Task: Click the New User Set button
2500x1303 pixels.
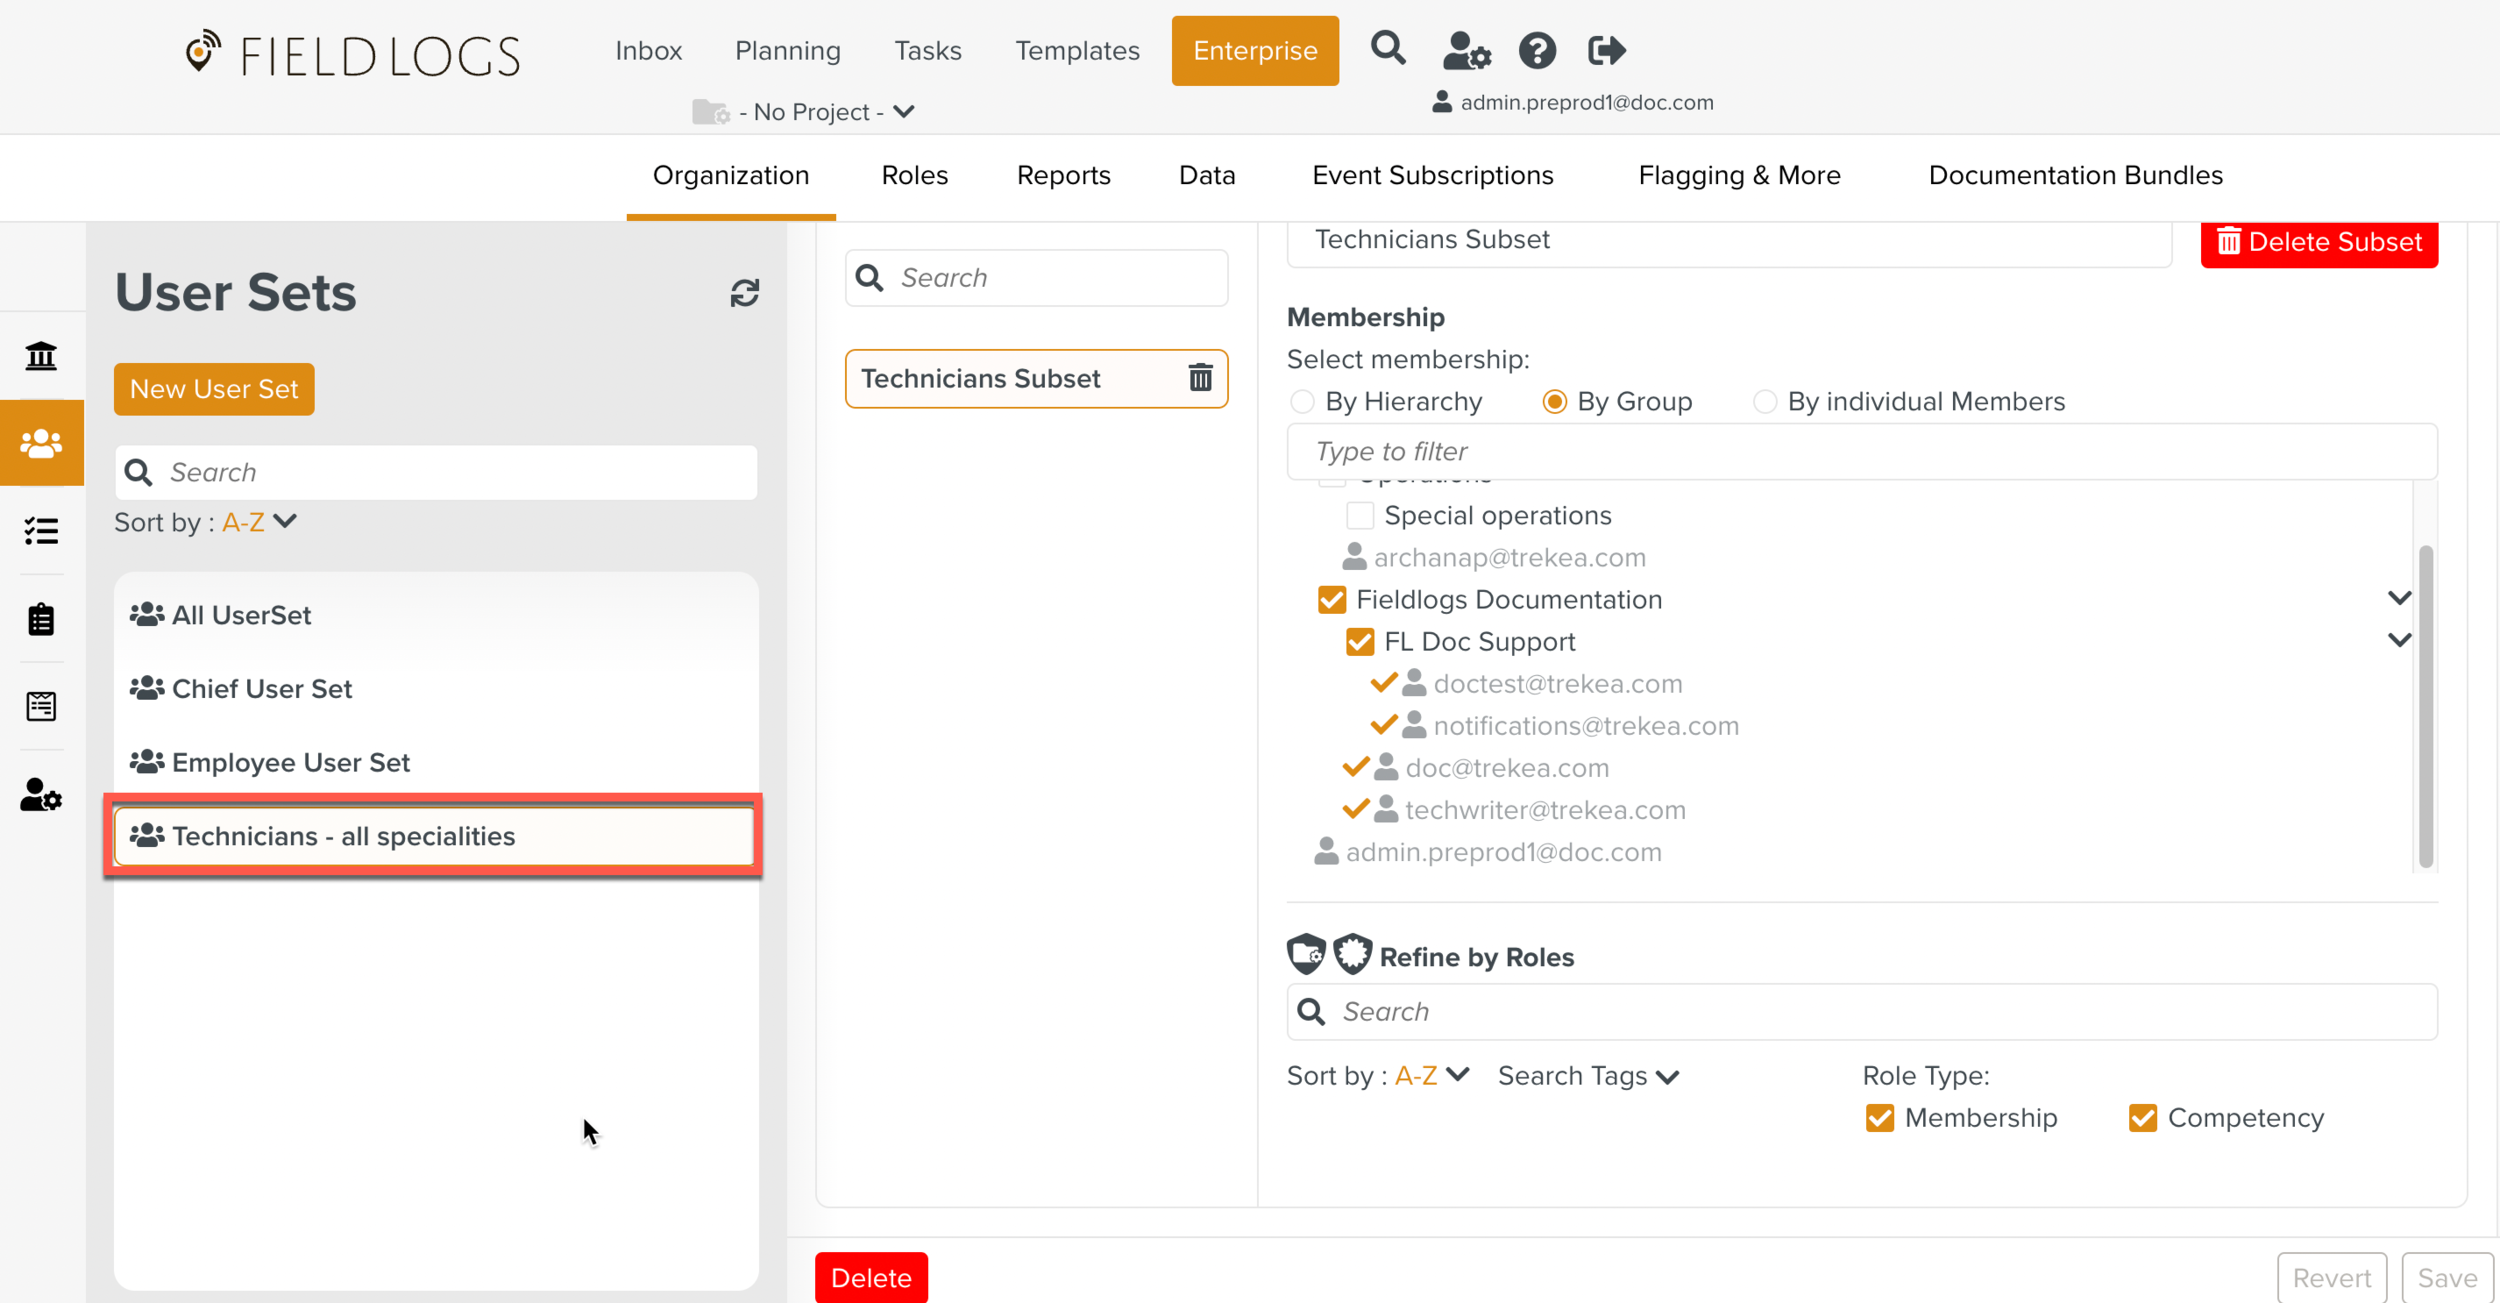Action: tap(214, 389)
